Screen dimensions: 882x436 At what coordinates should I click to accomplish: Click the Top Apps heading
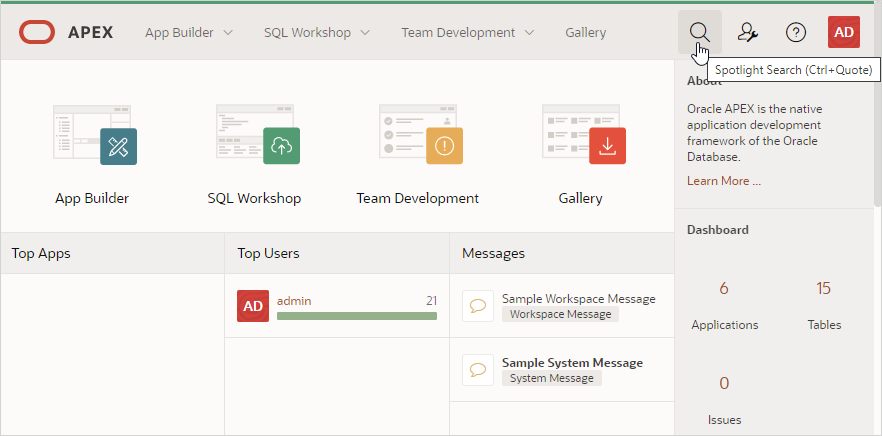click(41, 253)
